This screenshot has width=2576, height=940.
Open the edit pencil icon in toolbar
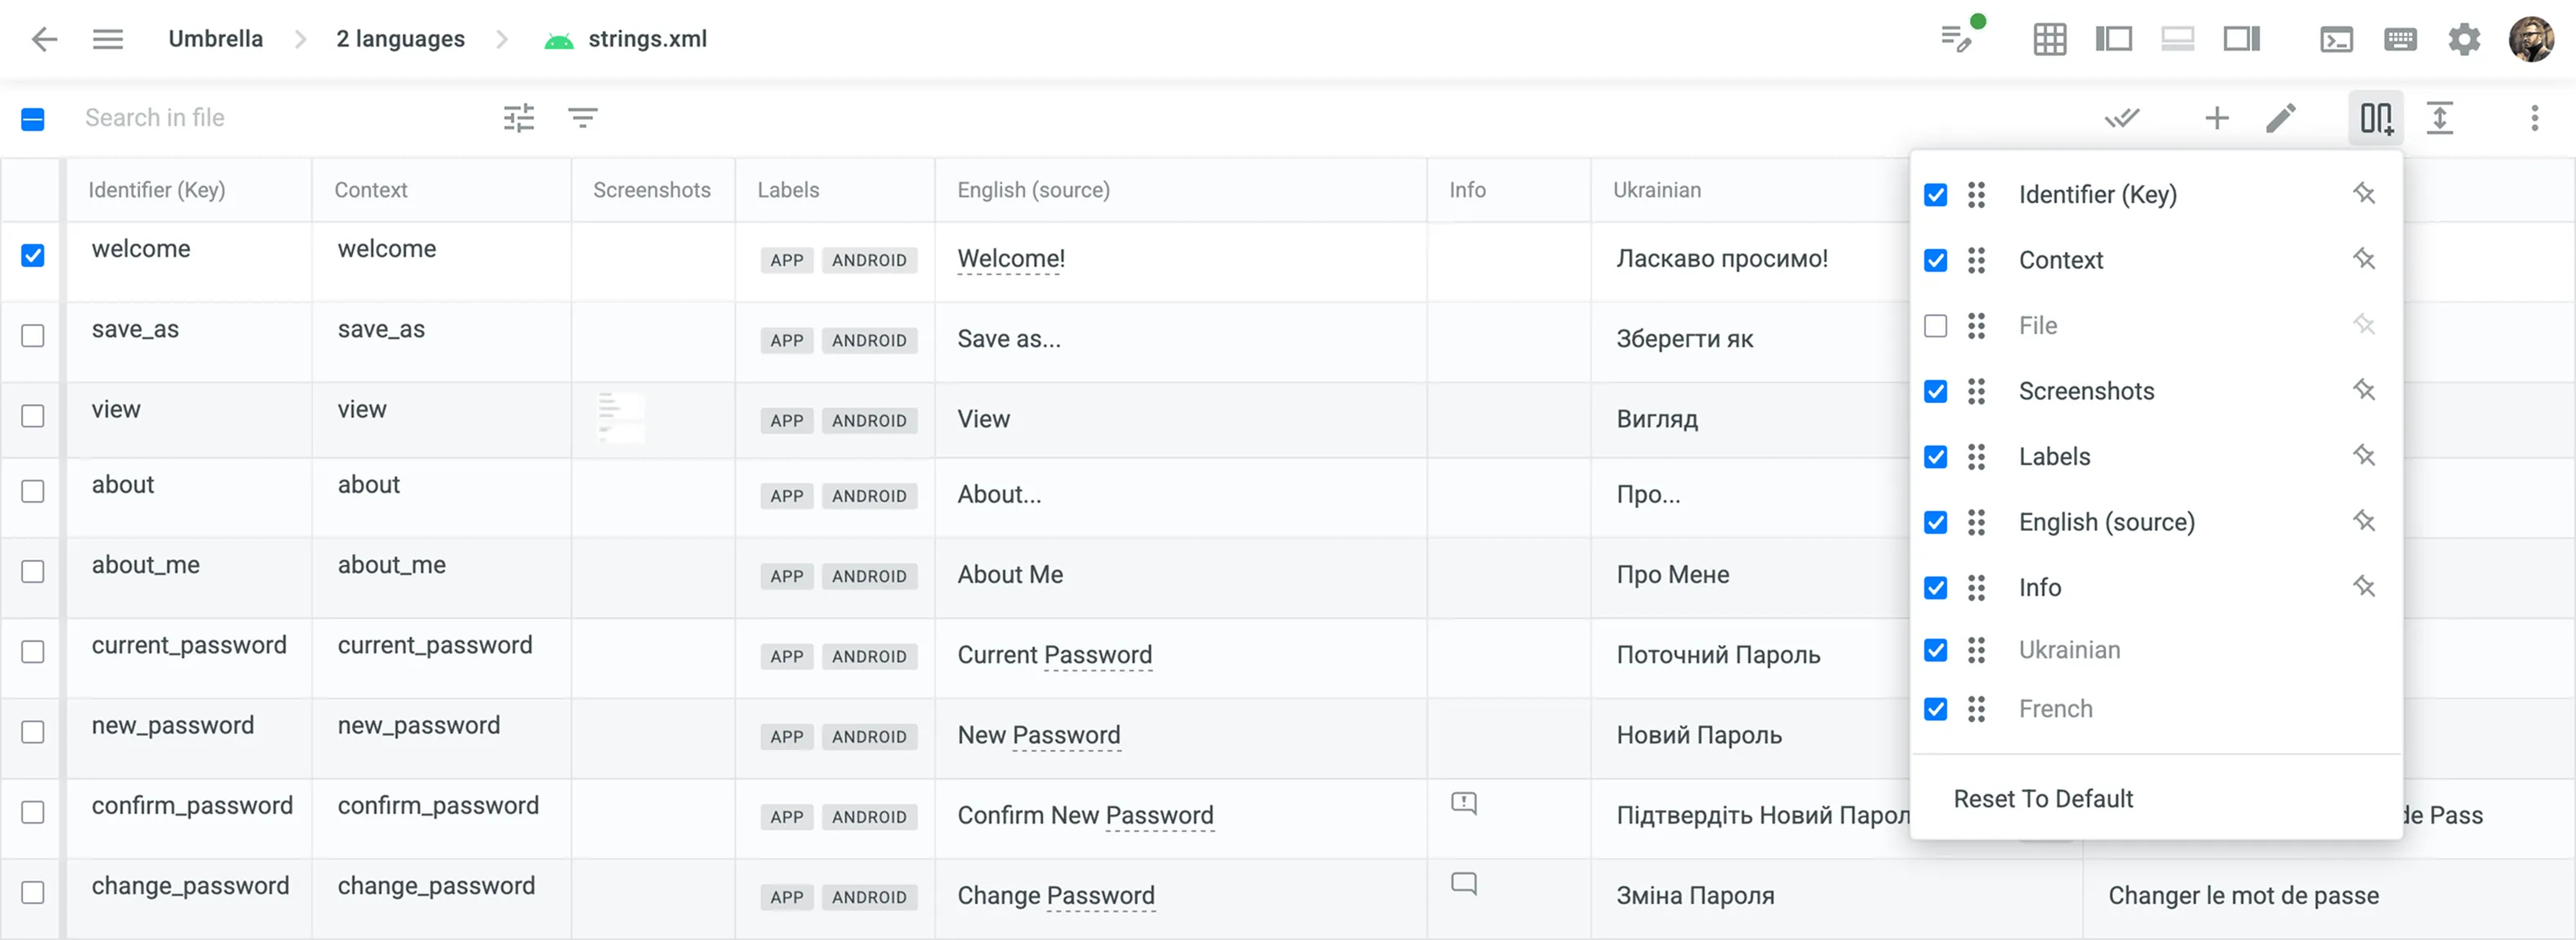[x=2282, y=117]
